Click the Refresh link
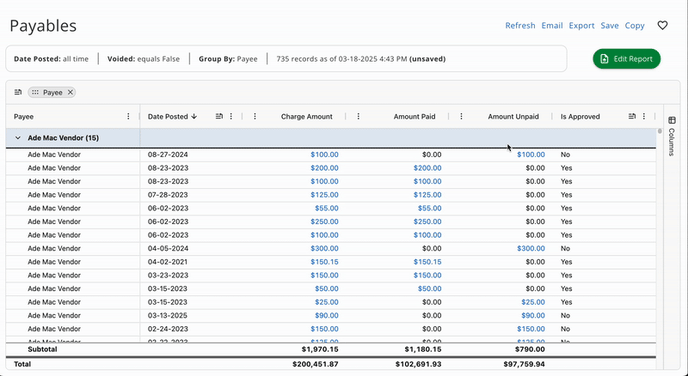The width and height of the screenshot is (688, 376). click(x=520, y=25)
